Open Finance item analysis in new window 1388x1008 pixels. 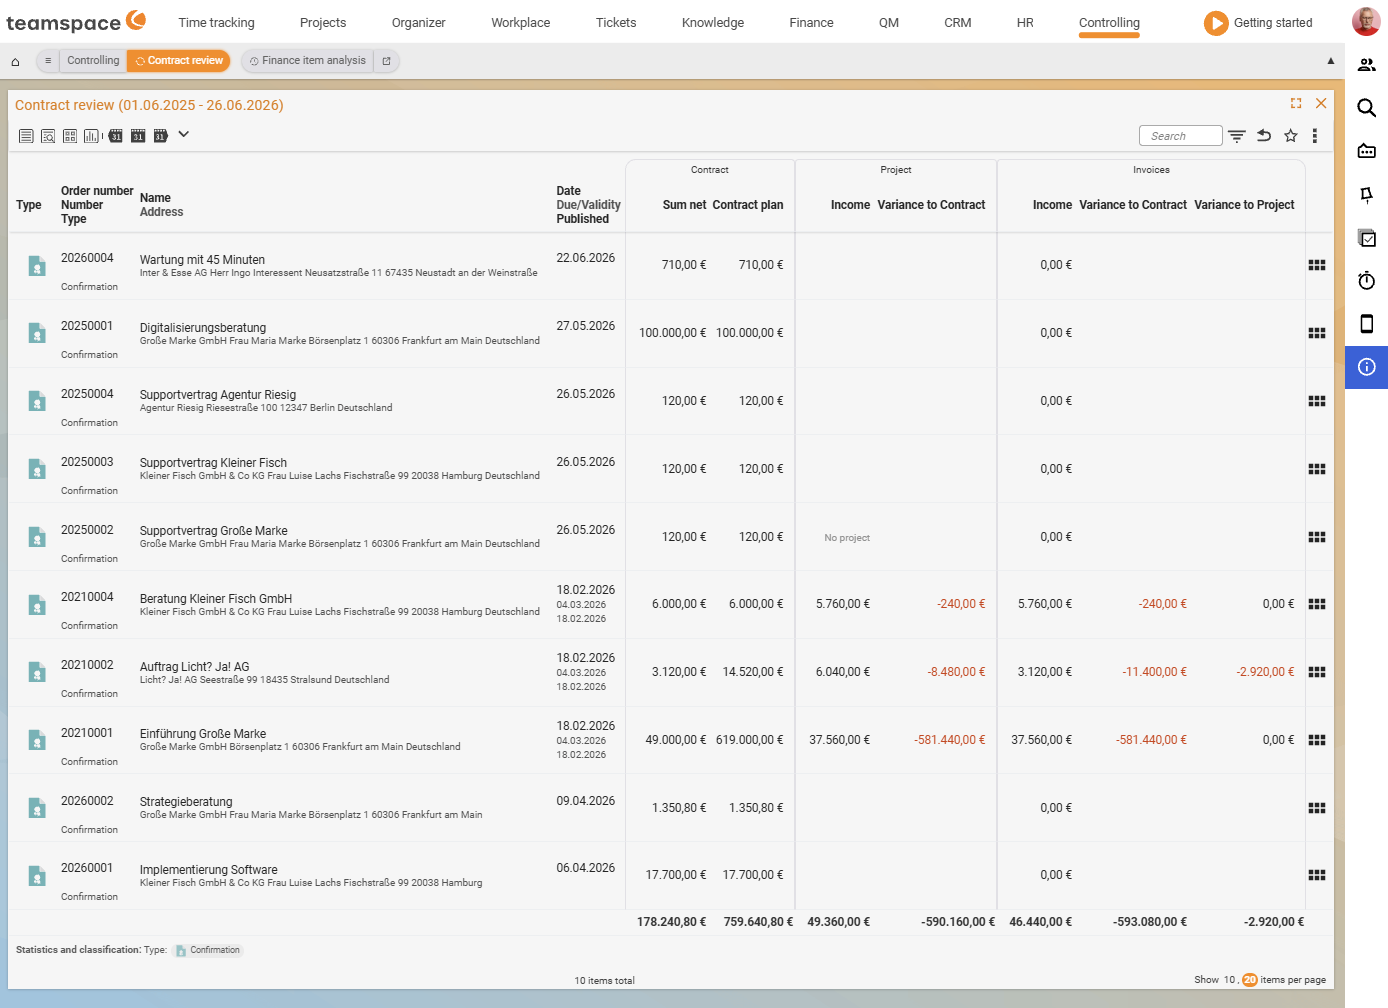click(x=387, y=61)
